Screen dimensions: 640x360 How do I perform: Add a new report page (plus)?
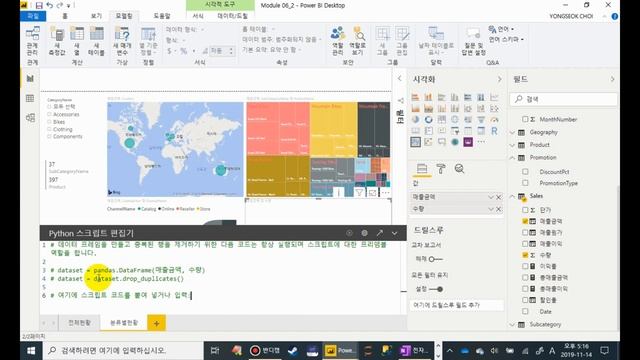(x=156, y=323)
